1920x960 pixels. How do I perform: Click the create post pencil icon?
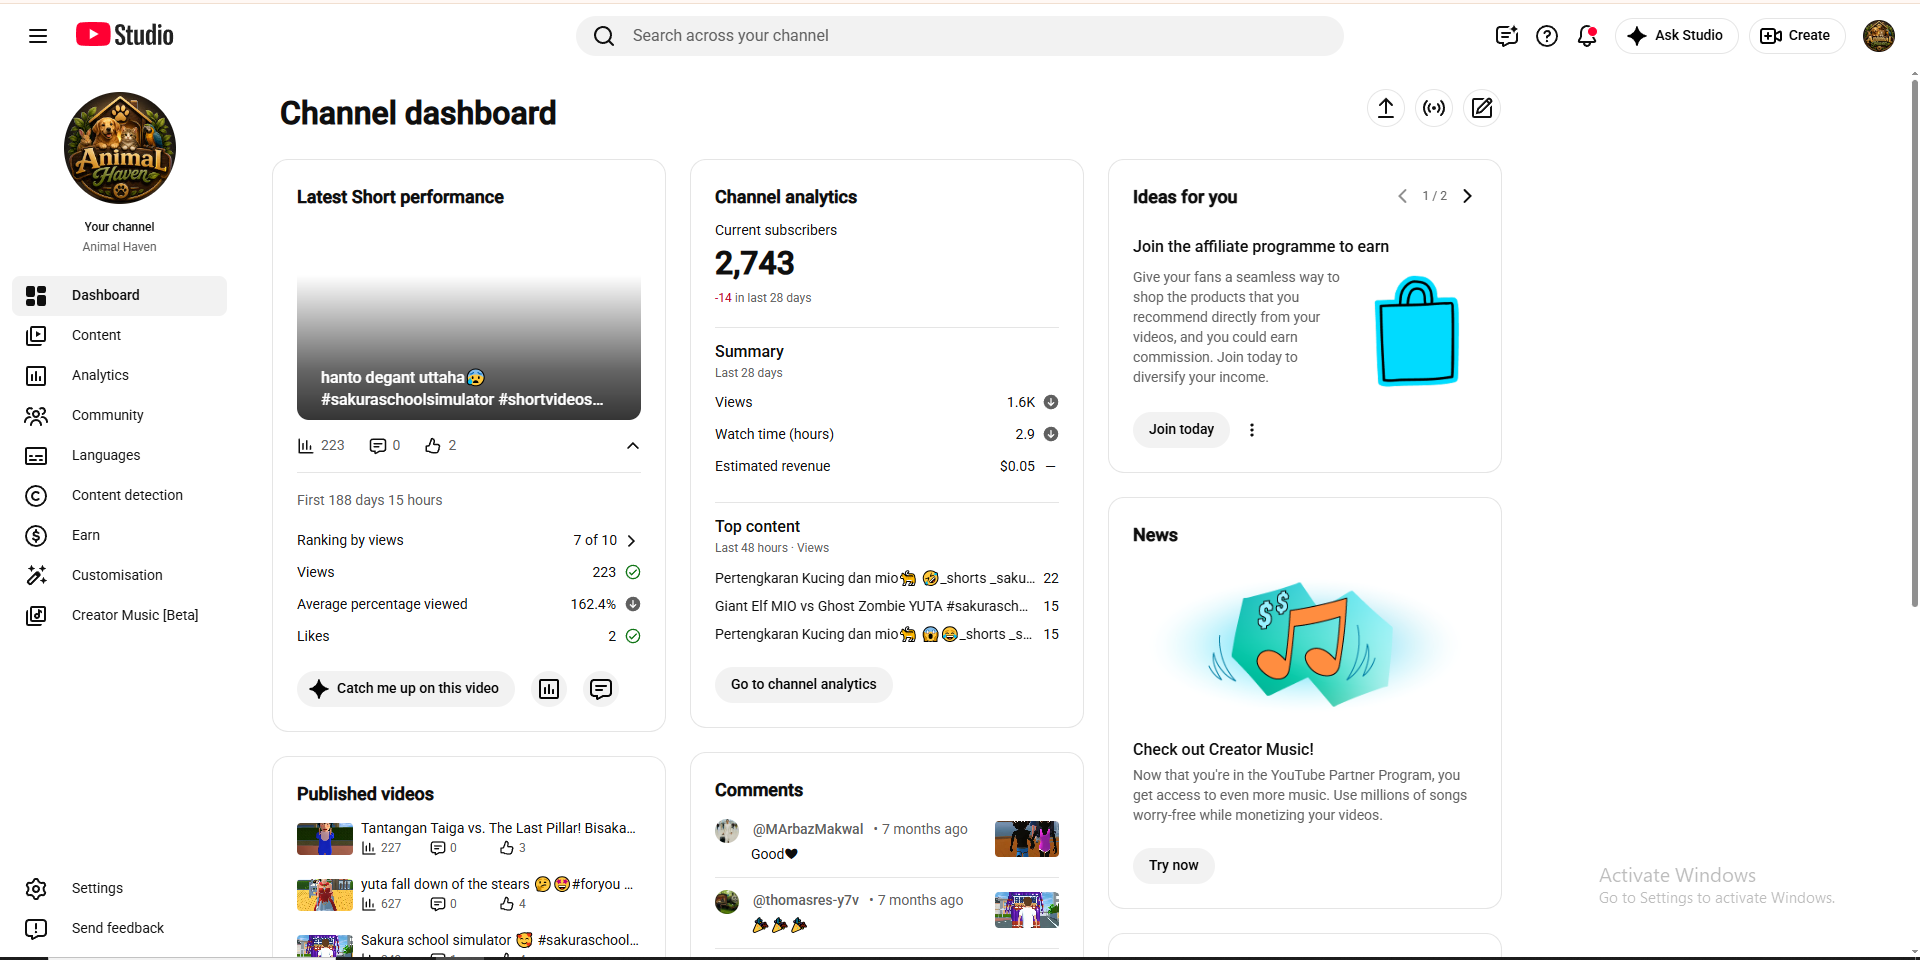[x=1482, y=108]
